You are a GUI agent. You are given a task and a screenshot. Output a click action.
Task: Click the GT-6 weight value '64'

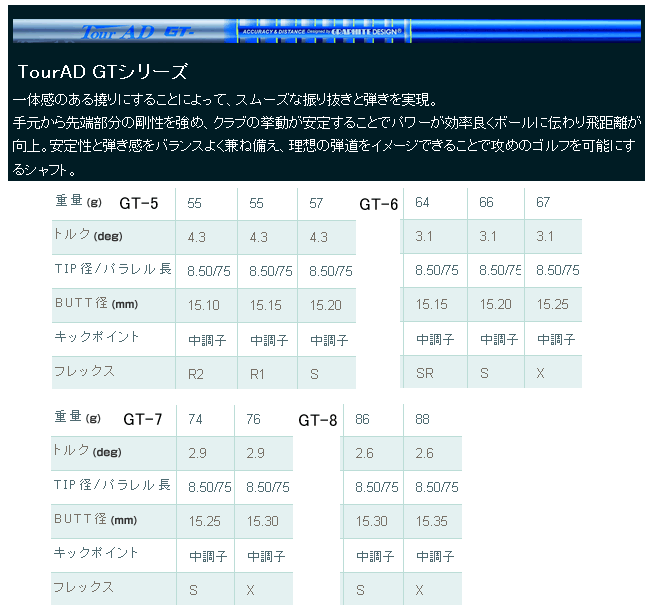[422, 202]
